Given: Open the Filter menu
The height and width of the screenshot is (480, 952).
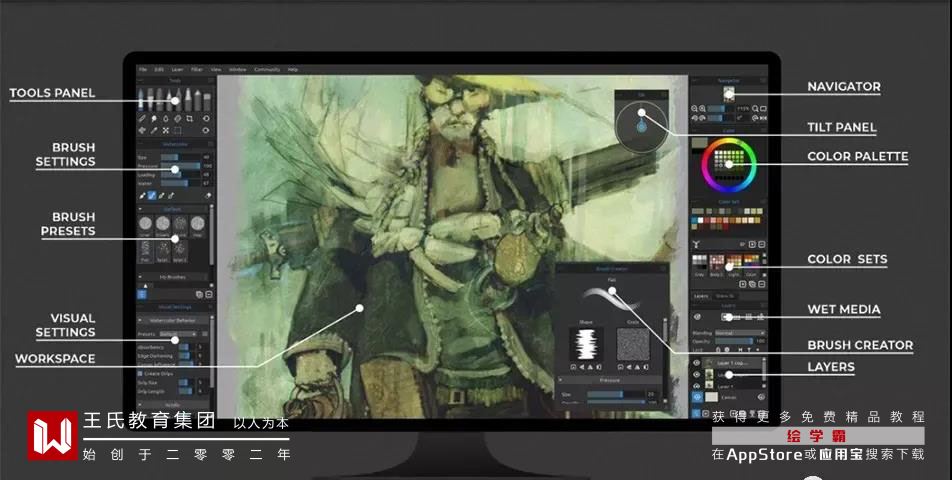Looking at the screenshot, I should click(197, 70).
